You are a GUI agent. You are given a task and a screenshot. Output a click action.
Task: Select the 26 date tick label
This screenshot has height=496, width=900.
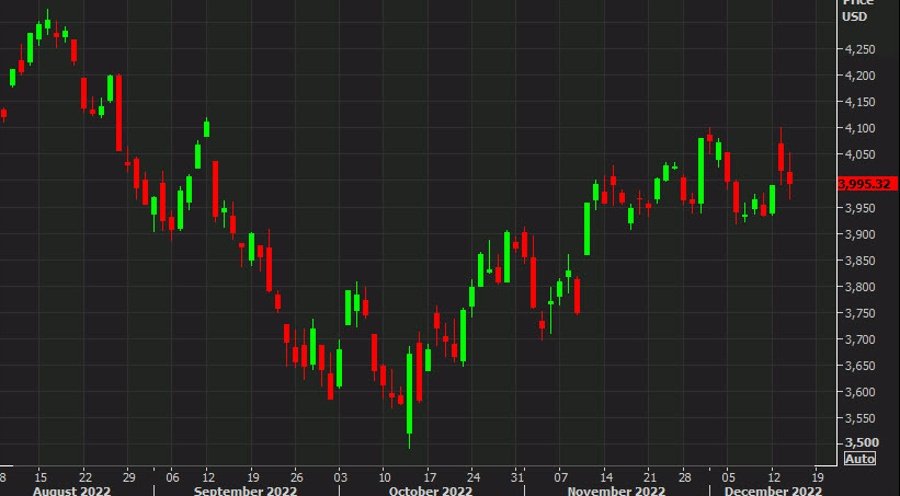click(x=296, y=477)
